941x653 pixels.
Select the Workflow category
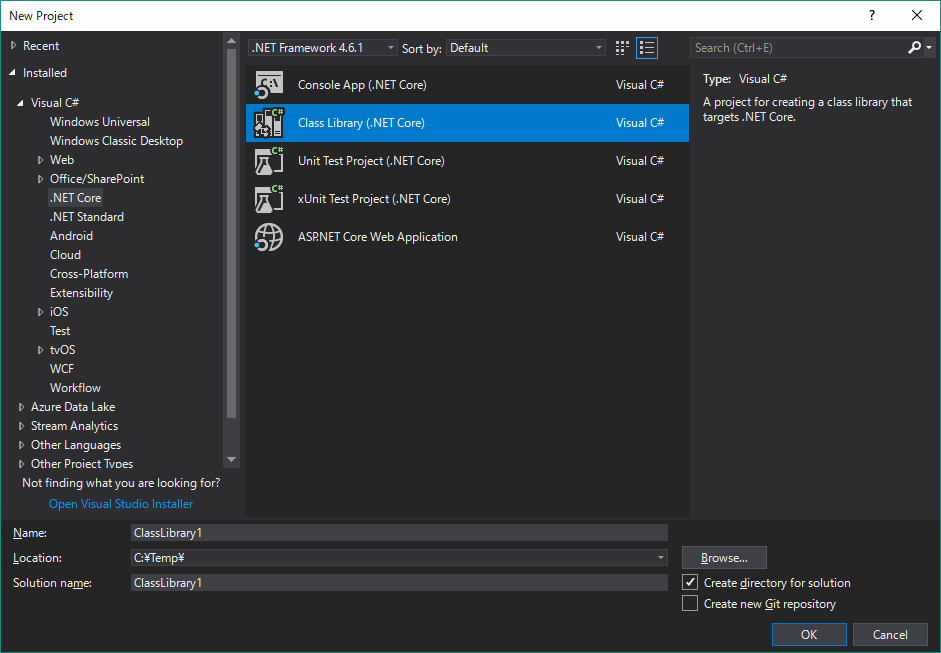(75, 388)
